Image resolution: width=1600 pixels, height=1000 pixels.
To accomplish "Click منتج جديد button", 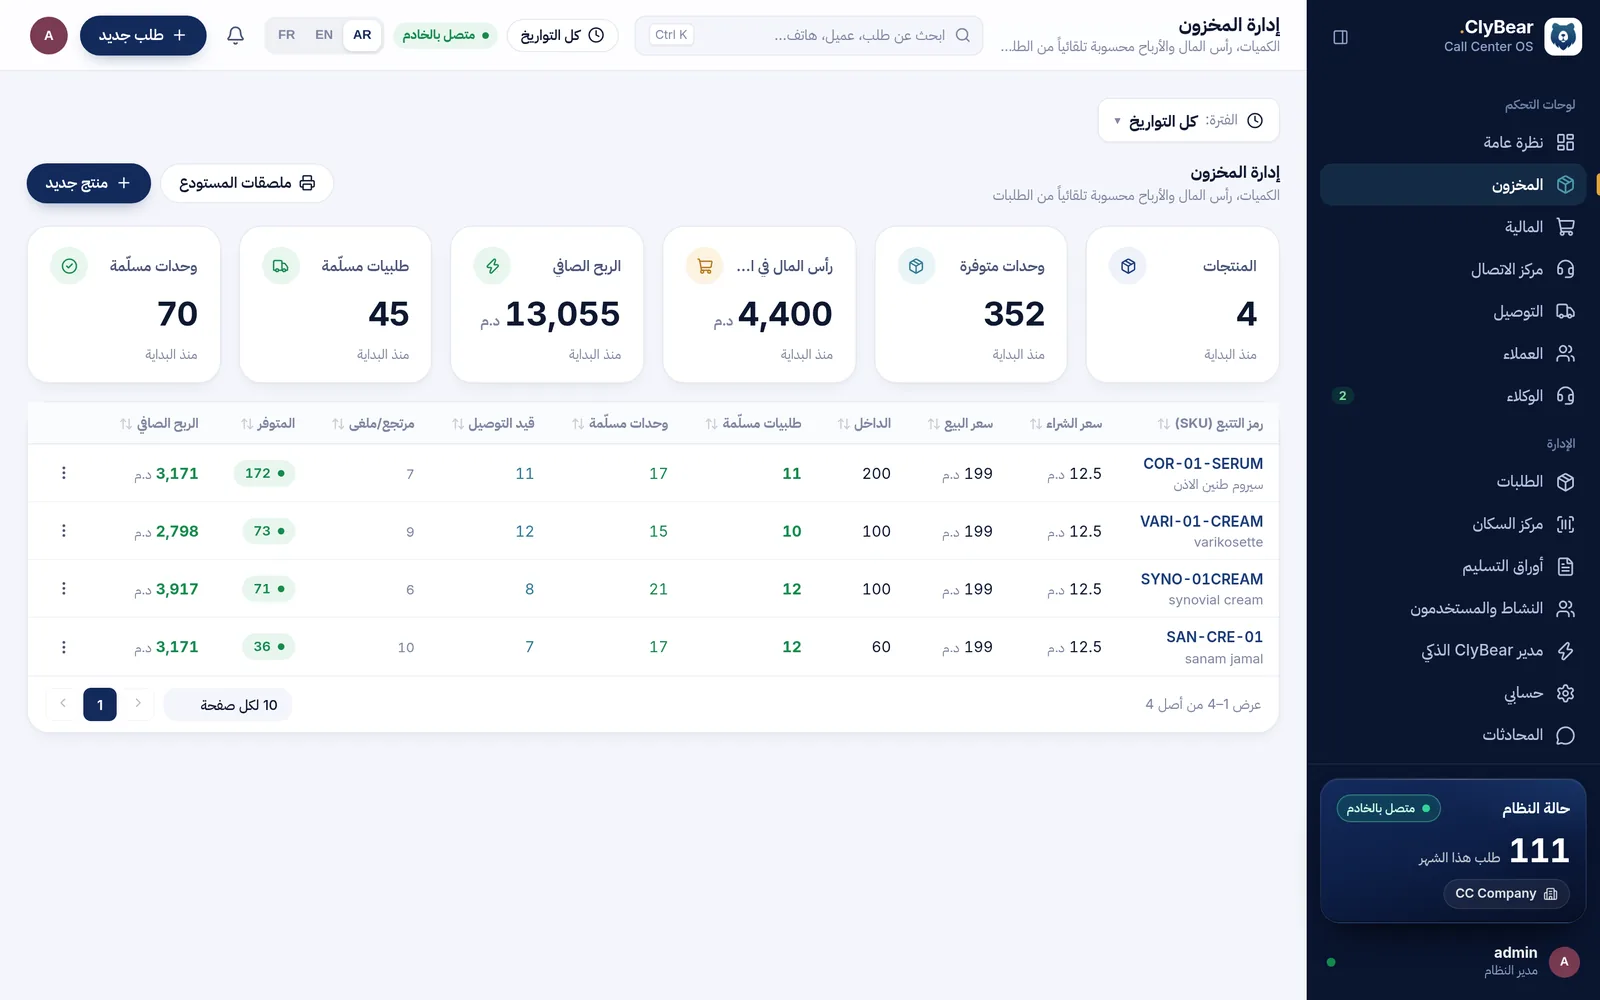I will tap(89, 183).
